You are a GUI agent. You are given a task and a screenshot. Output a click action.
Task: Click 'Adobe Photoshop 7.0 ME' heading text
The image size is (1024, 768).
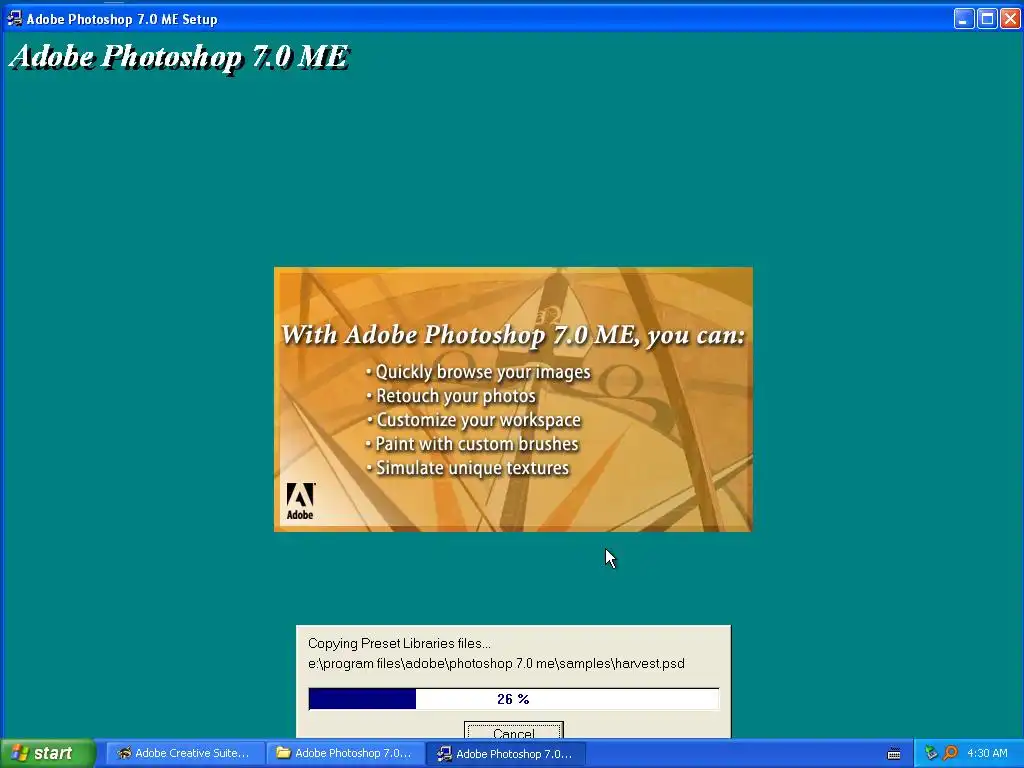click(180, 57)
